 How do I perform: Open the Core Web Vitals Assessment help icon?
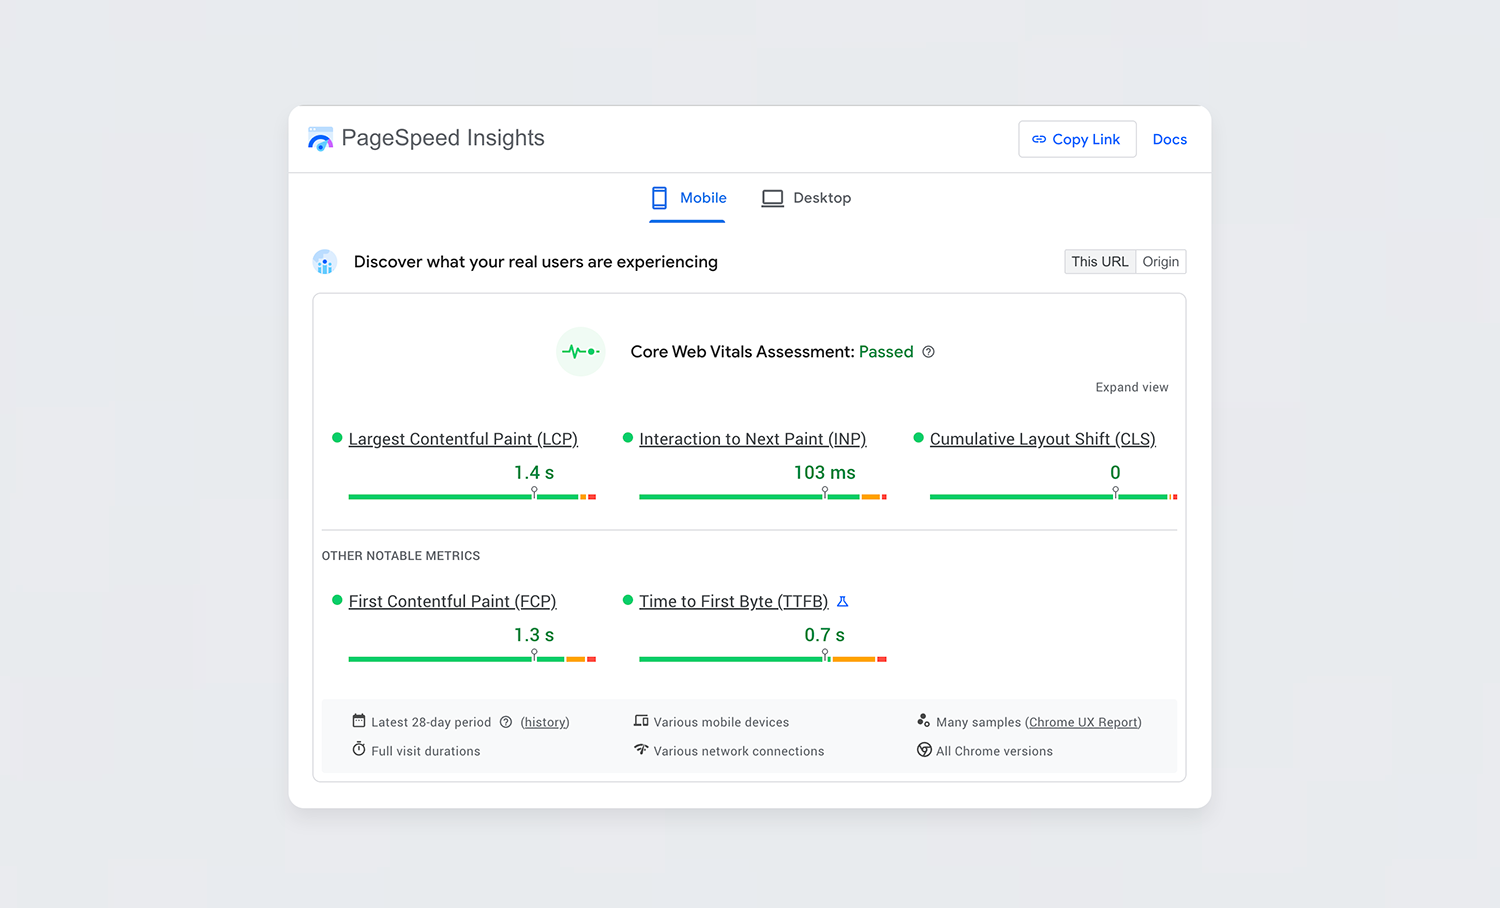coord(928,352)
